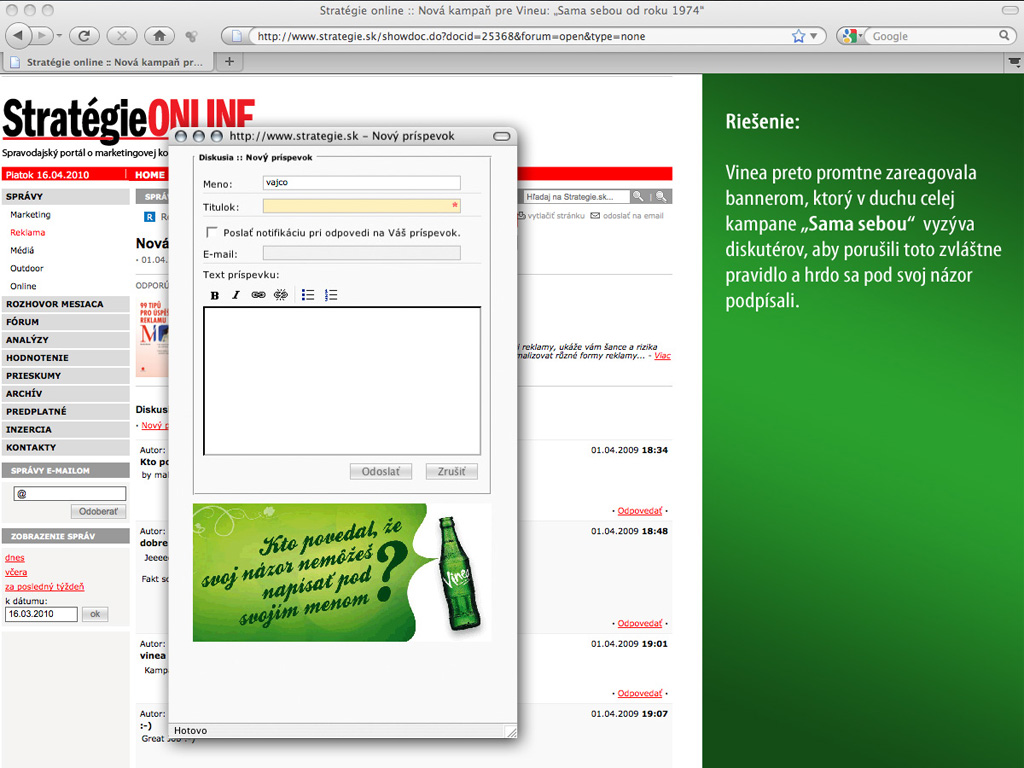Open Médiá in the sidebar

coord(22,250)
